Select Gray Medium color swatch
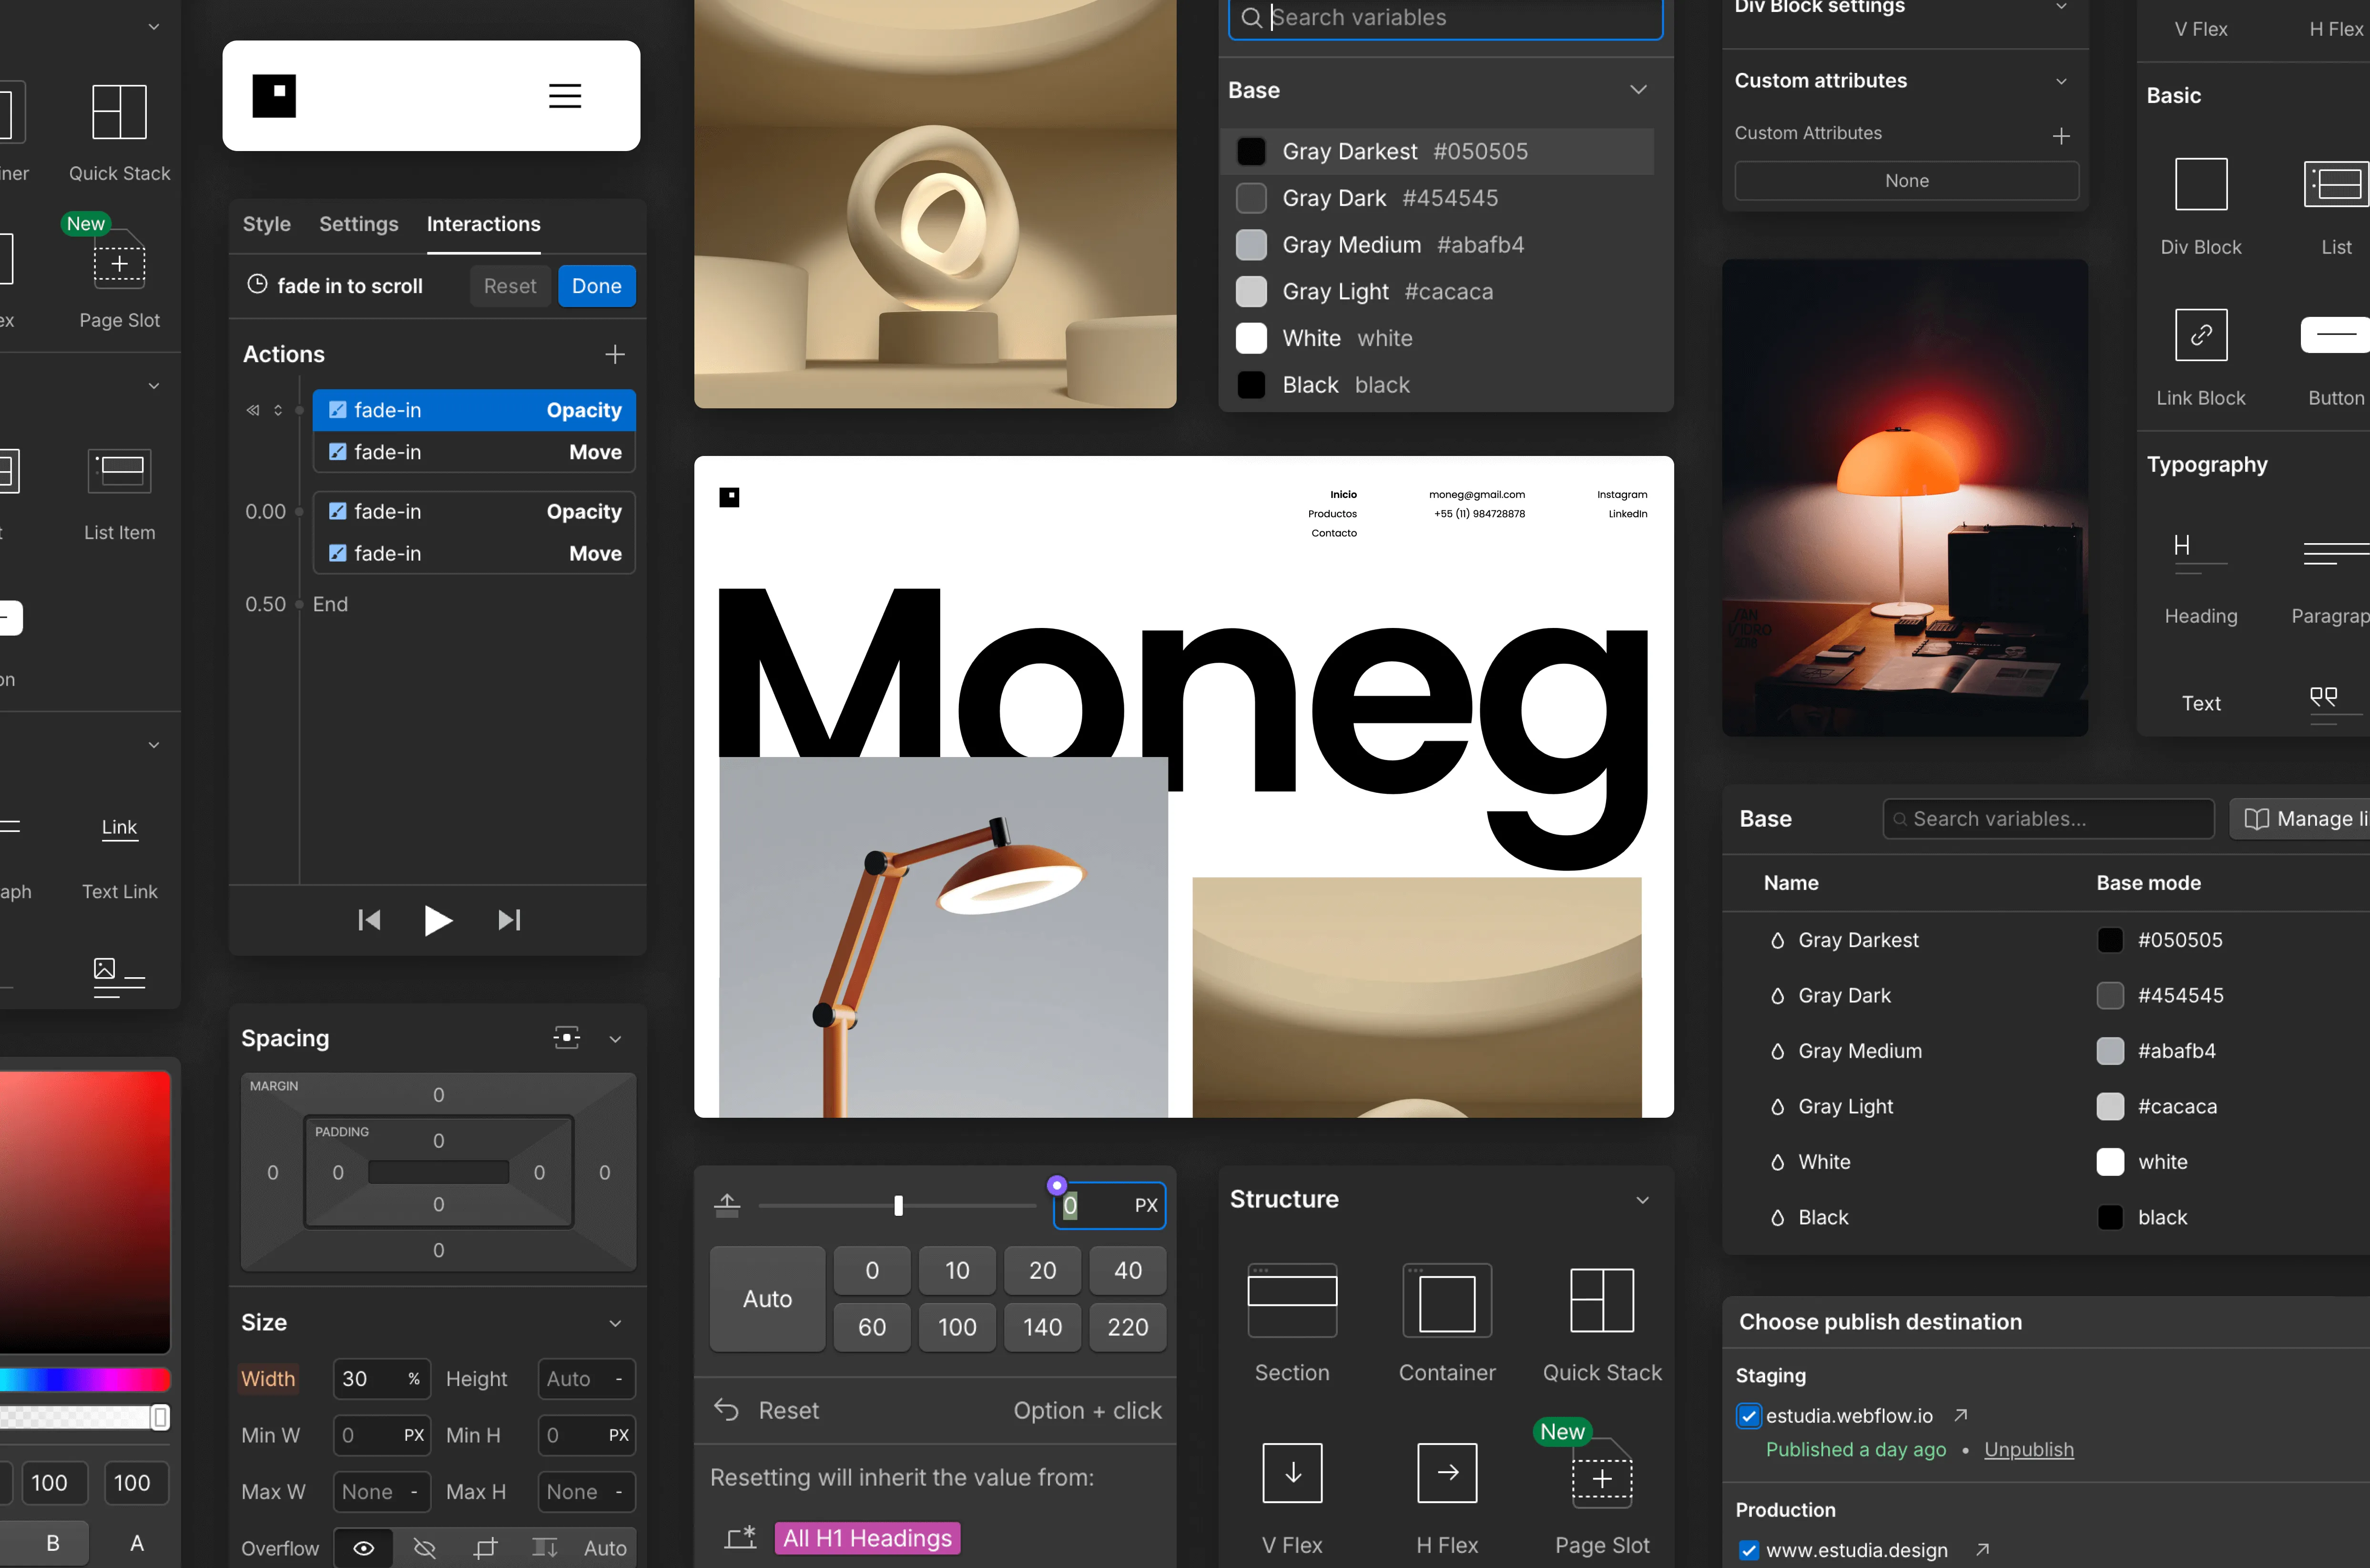 1251,245
